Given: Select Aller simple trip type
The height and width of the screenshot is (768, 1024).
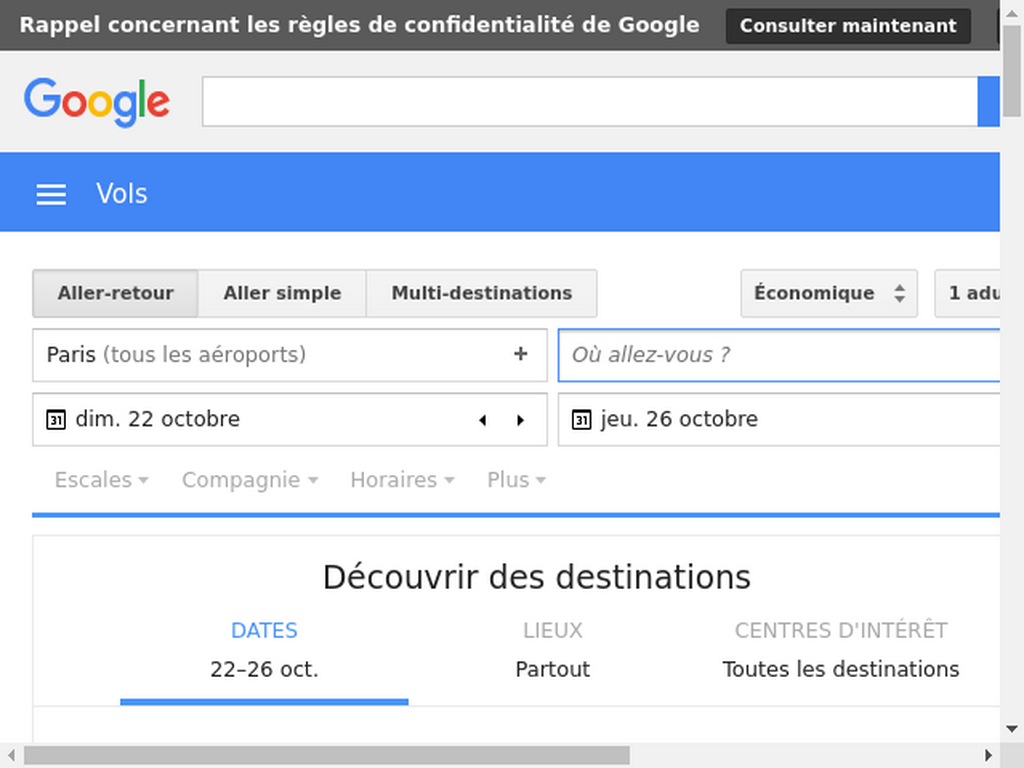Looking at the screenshot, I should (282, 293).
